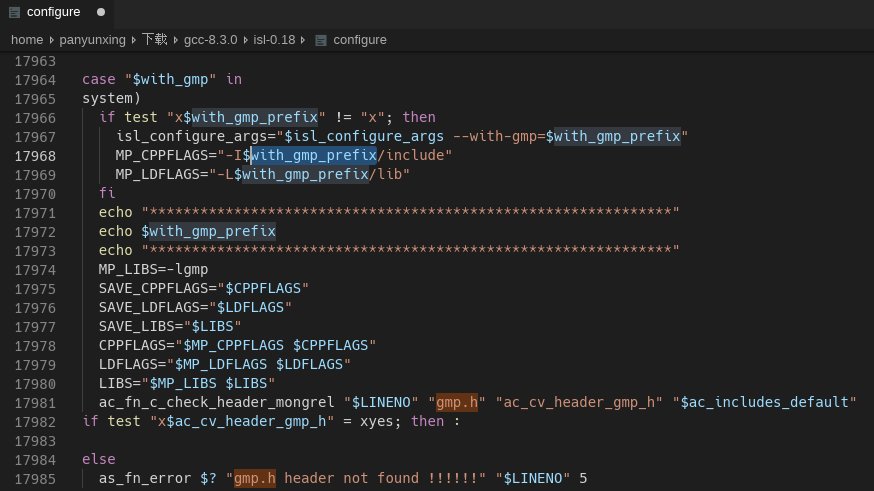Open the 下载 breadcrumb segment
Screen dimensions: 874x491
(154, 40)
